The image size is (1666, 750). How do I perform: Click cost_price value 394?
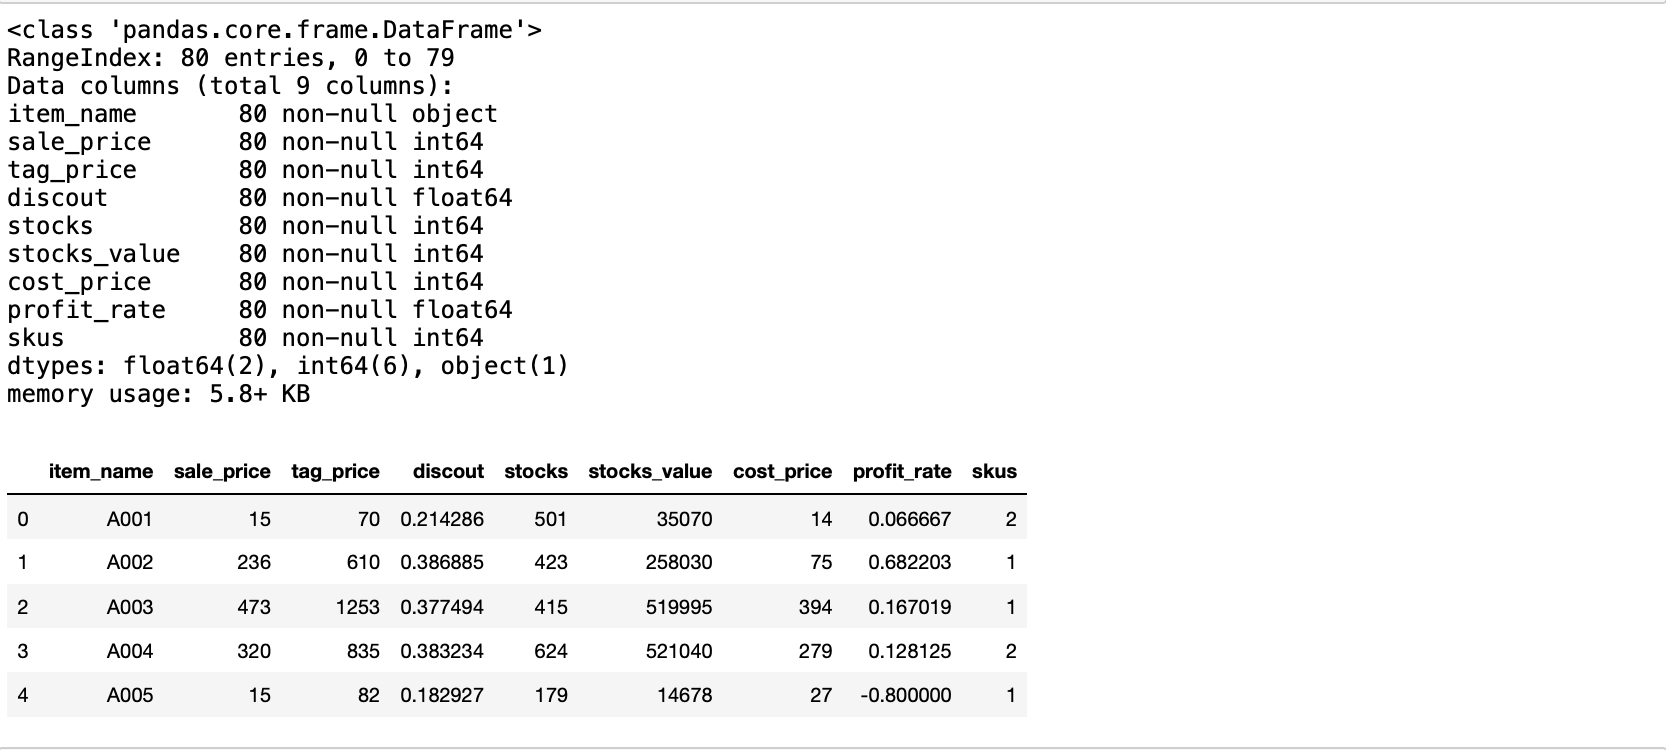[x=815, y=607]
